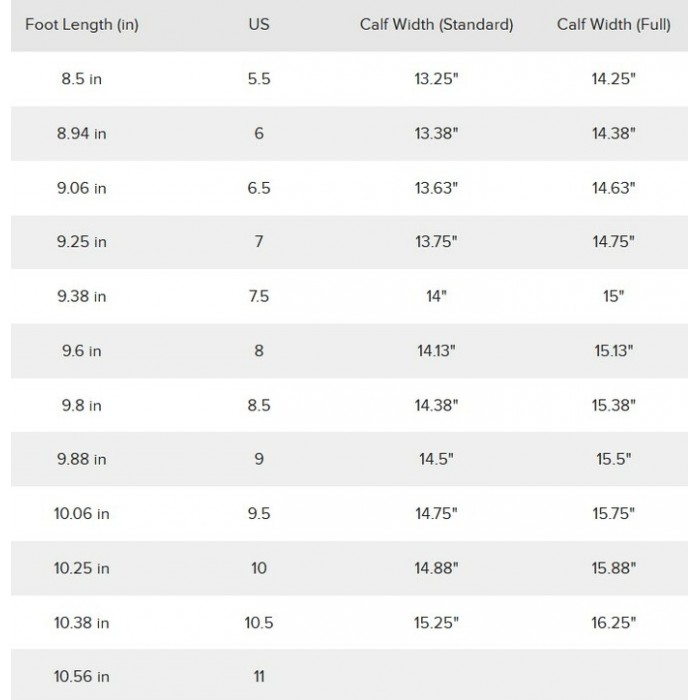Image resolution: width=700 pixels, height=700 pixels.
Task: Click US size 6 cell
Action: [259, 133]
